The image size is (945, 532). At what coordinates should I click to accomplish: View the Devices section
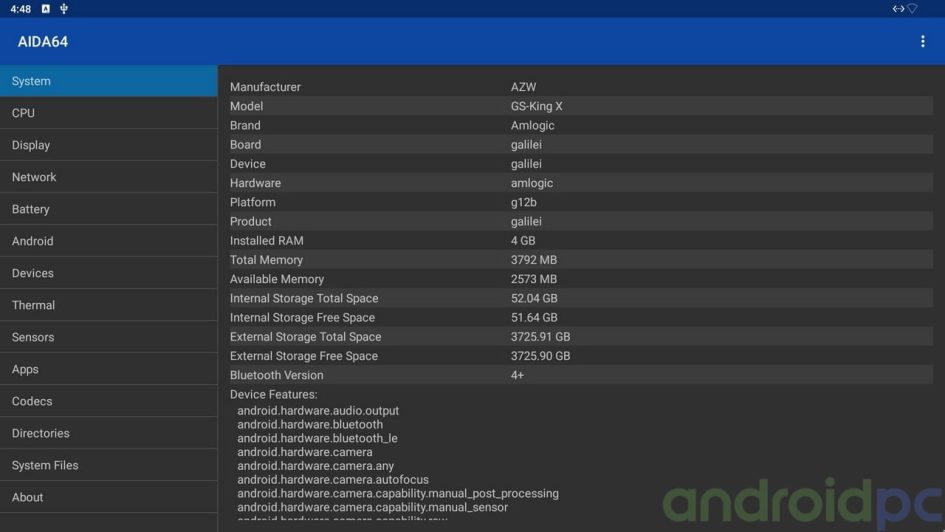pyautogui.click(x=108, y=272)
